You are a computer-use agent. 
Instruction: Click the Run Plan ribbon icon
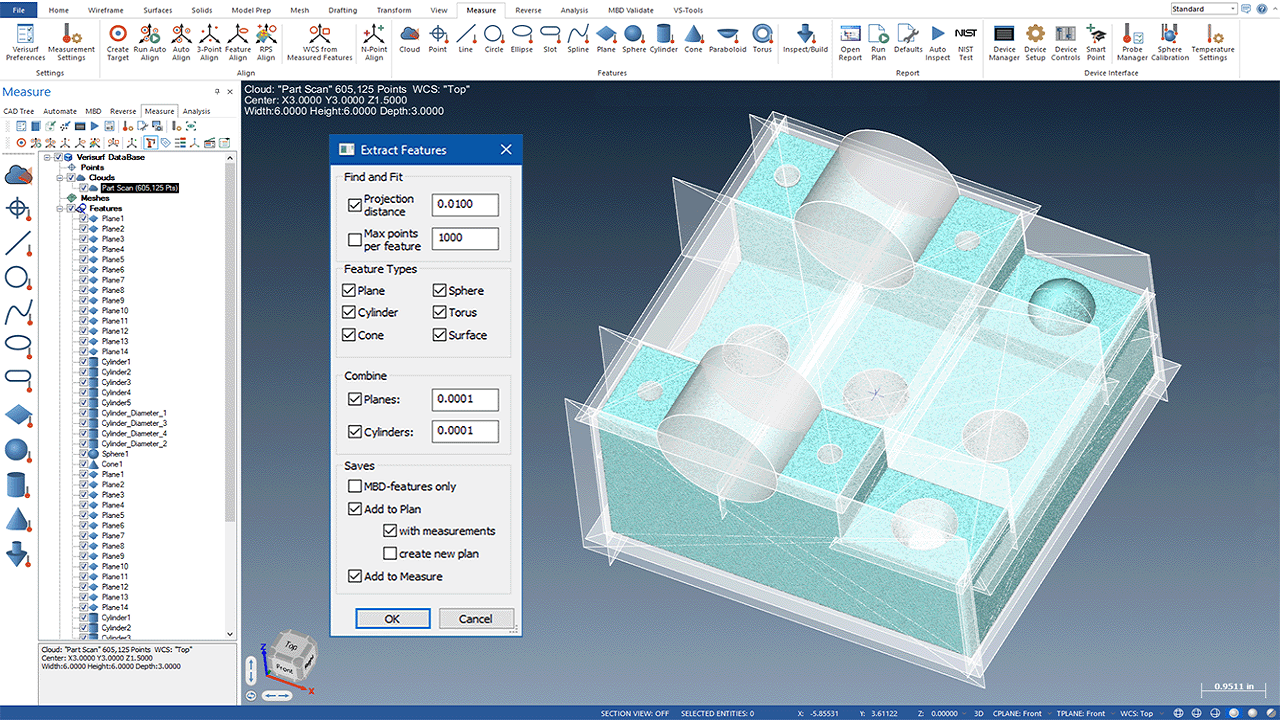[878, 42]
